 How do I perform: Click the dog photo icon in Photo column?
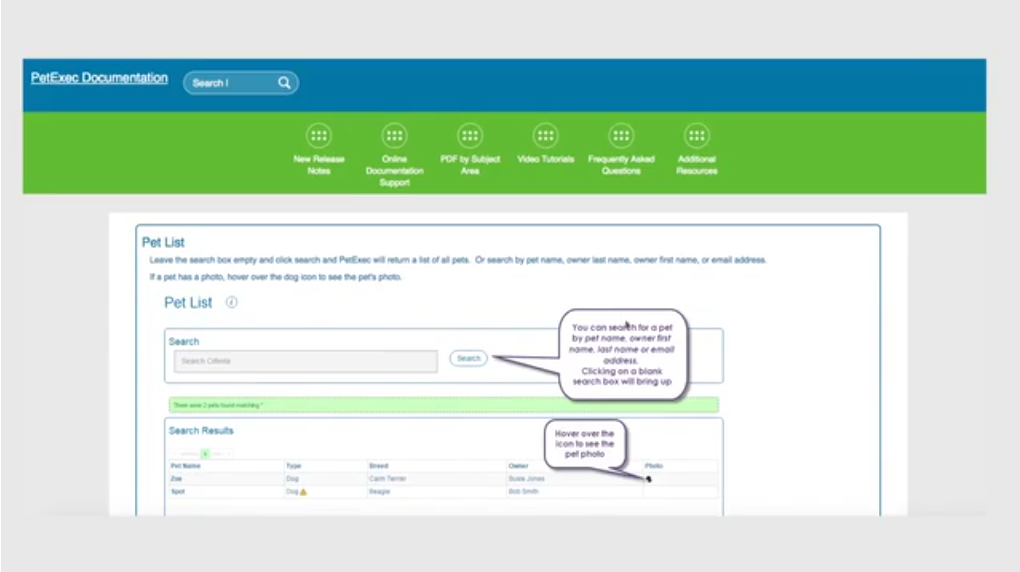tap(649, 479)
